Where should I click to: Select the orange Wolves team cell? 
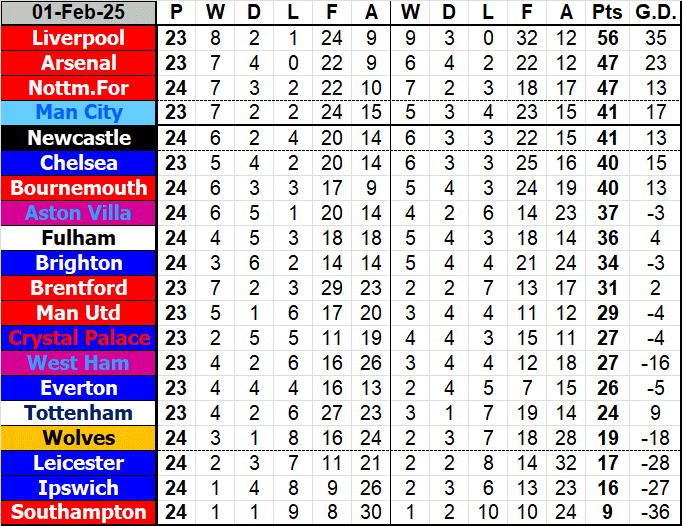(78, 438)
